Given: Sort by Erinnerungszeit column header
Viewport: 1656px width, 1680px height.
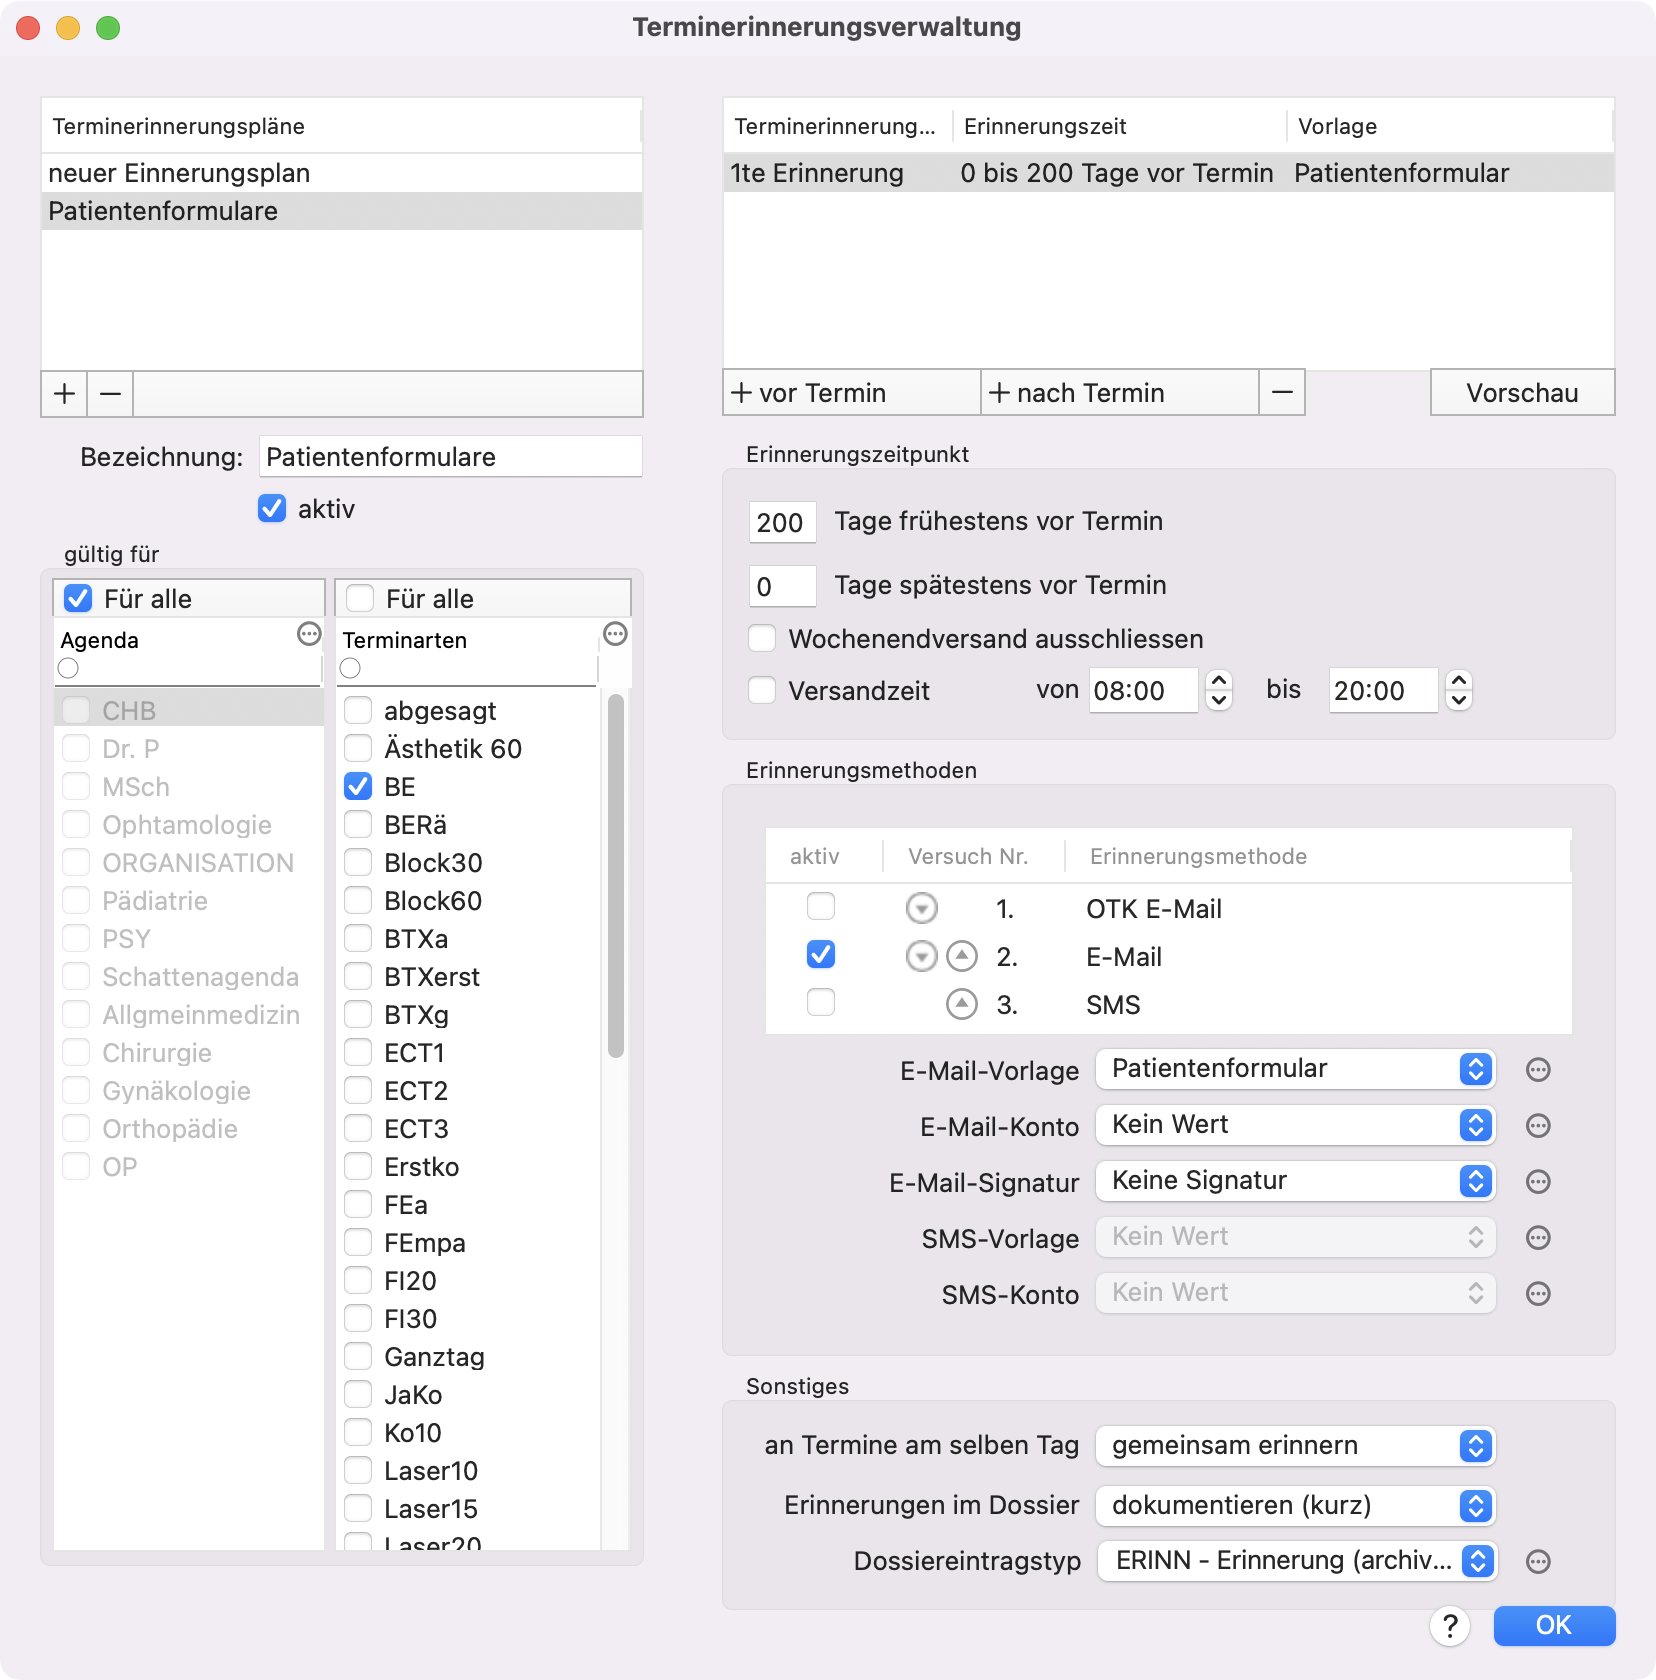Looking at the screenshot, I should pyautogui.click(x=1118, y=126).
